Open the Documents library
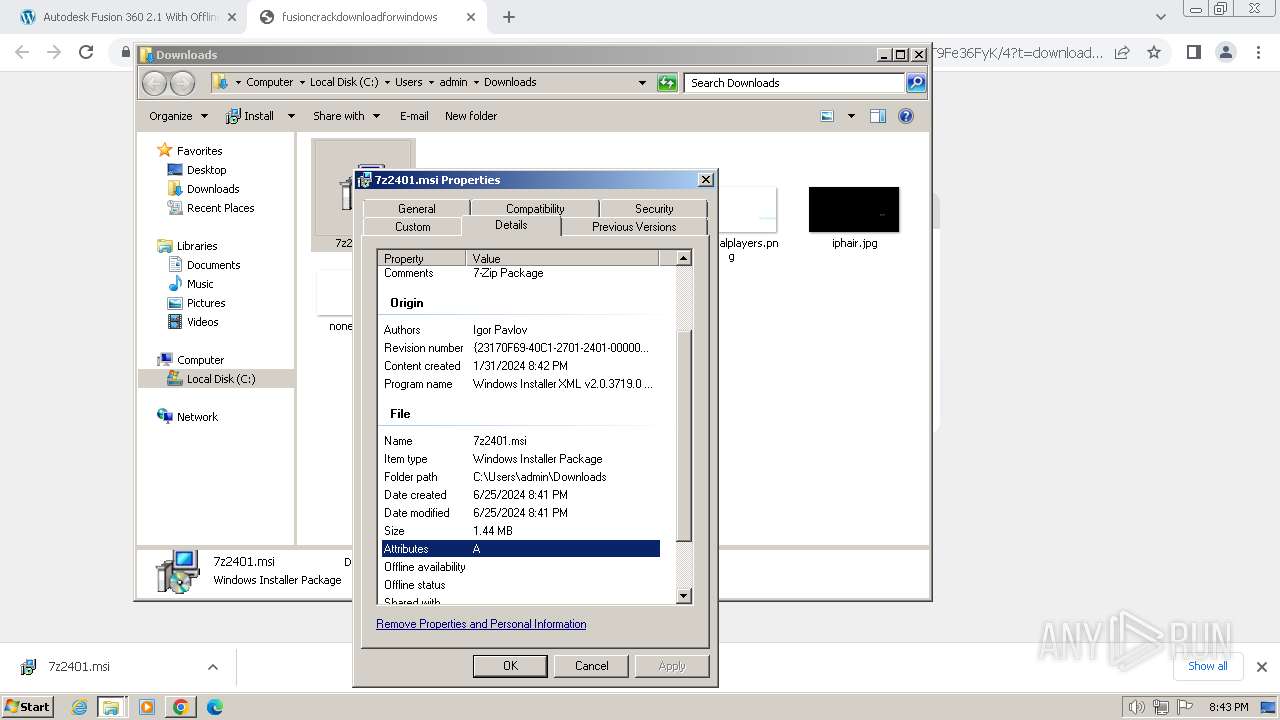The image size is (1280, 720). tap(213, 265)
